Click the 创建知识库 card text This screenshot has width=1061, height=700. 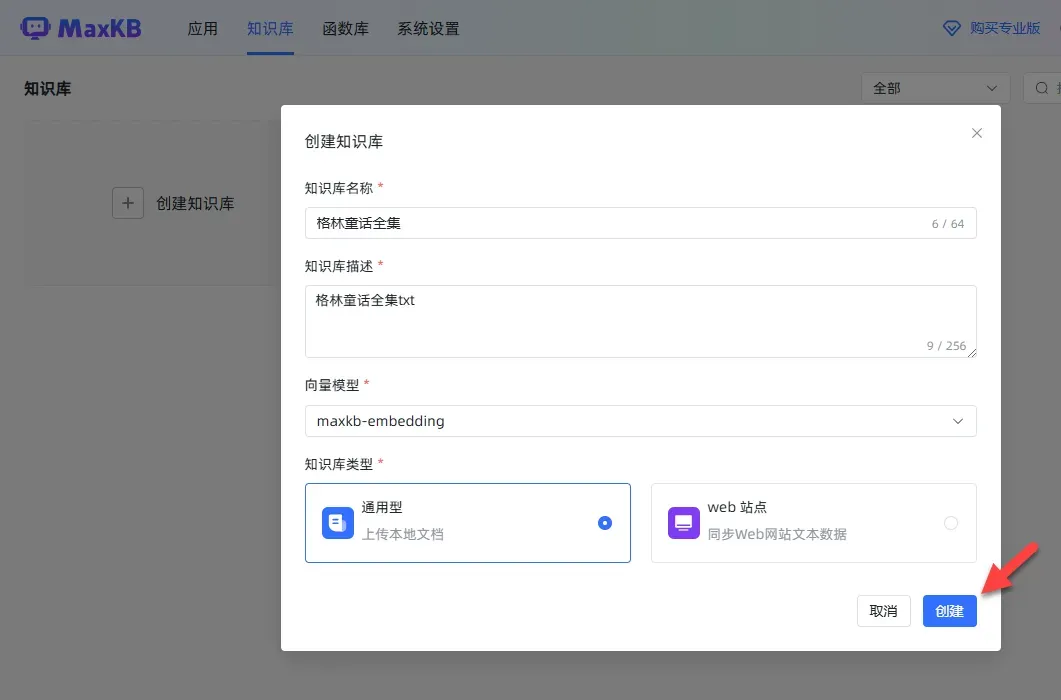tap(195, 203)
